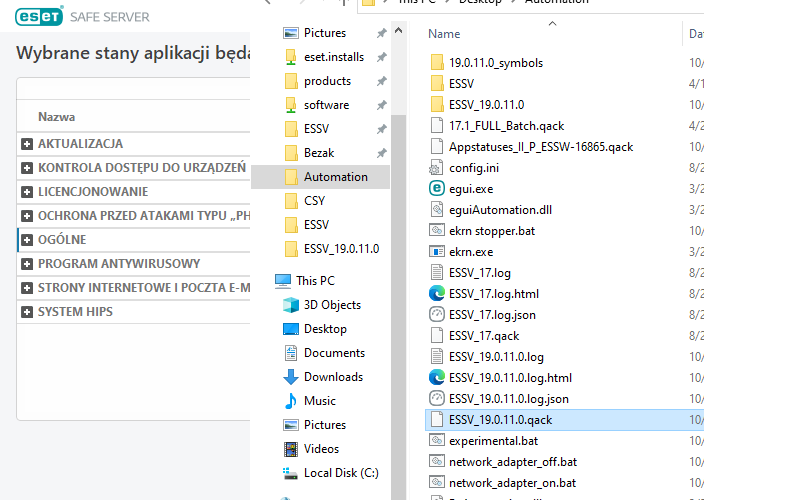Select the egui.exe ESET icon
This screenshot has width=800, height=500.
pos(436,189)
